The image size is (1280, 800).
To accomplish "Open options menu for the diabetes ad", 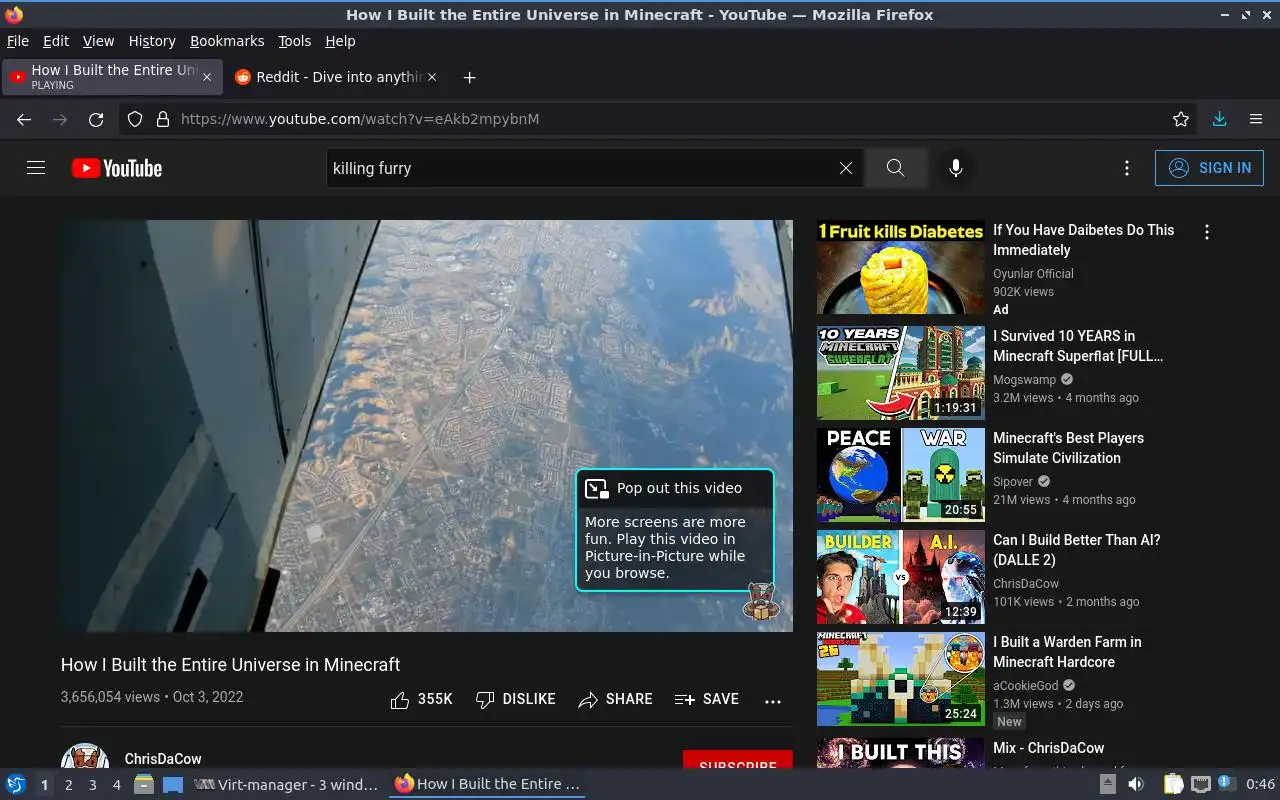I will (x=1207, y=232).
